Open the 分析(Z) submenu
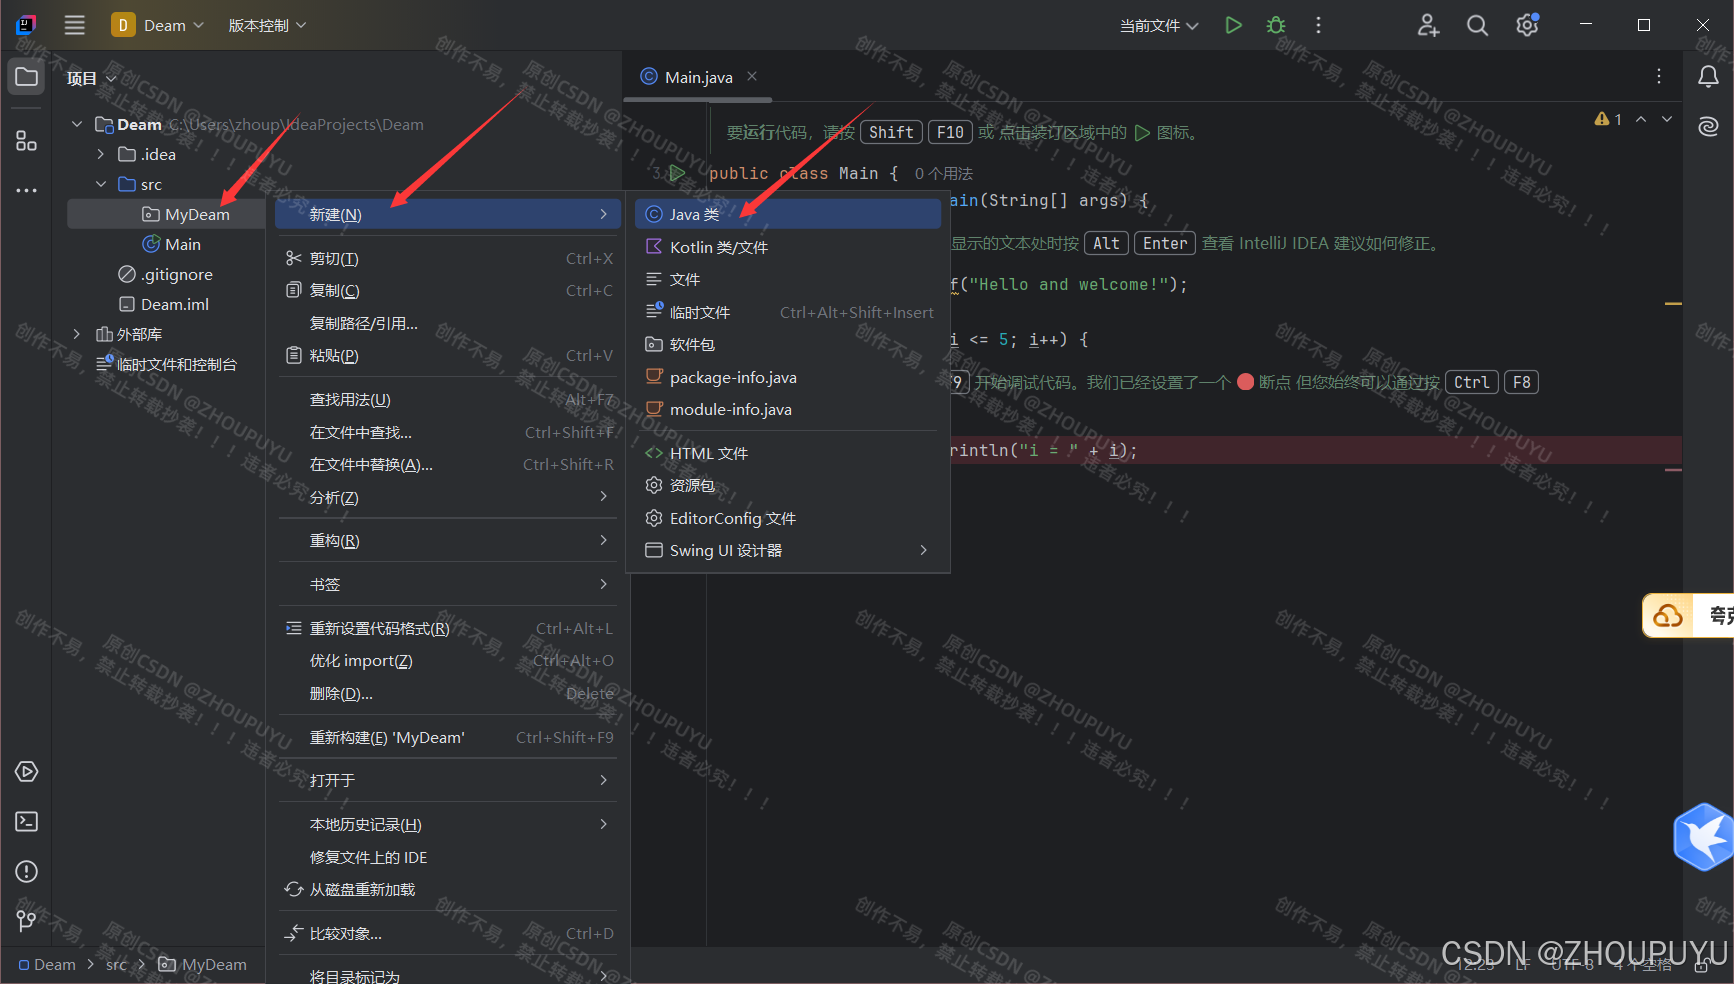This screenshot has width=1734, height=984. (448, 497)
